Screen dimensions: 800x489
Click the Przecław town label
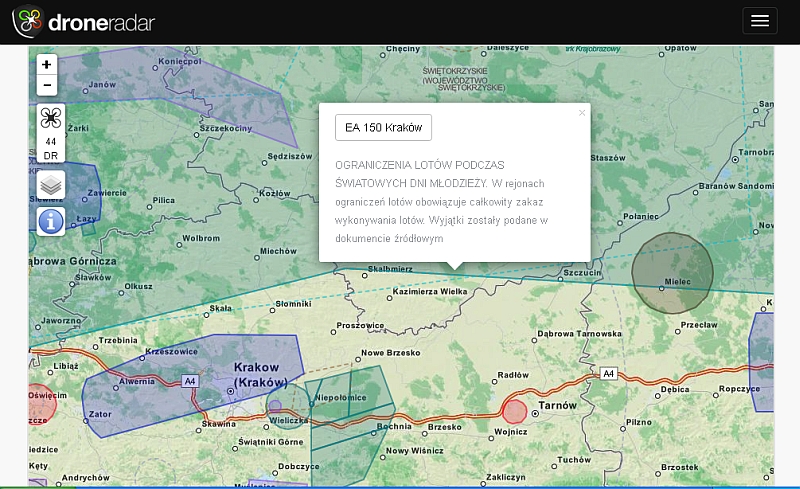pos(699,325)
